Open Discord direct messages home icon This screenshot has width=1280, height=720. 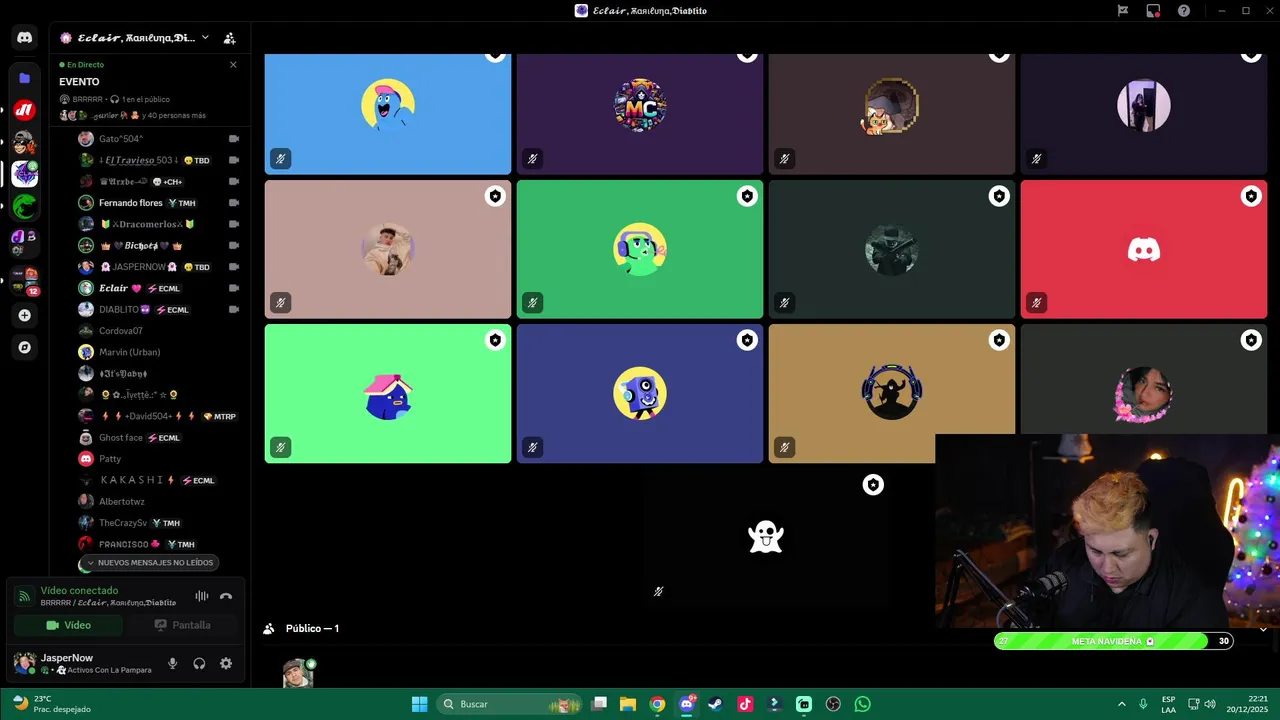pos(25,37)
